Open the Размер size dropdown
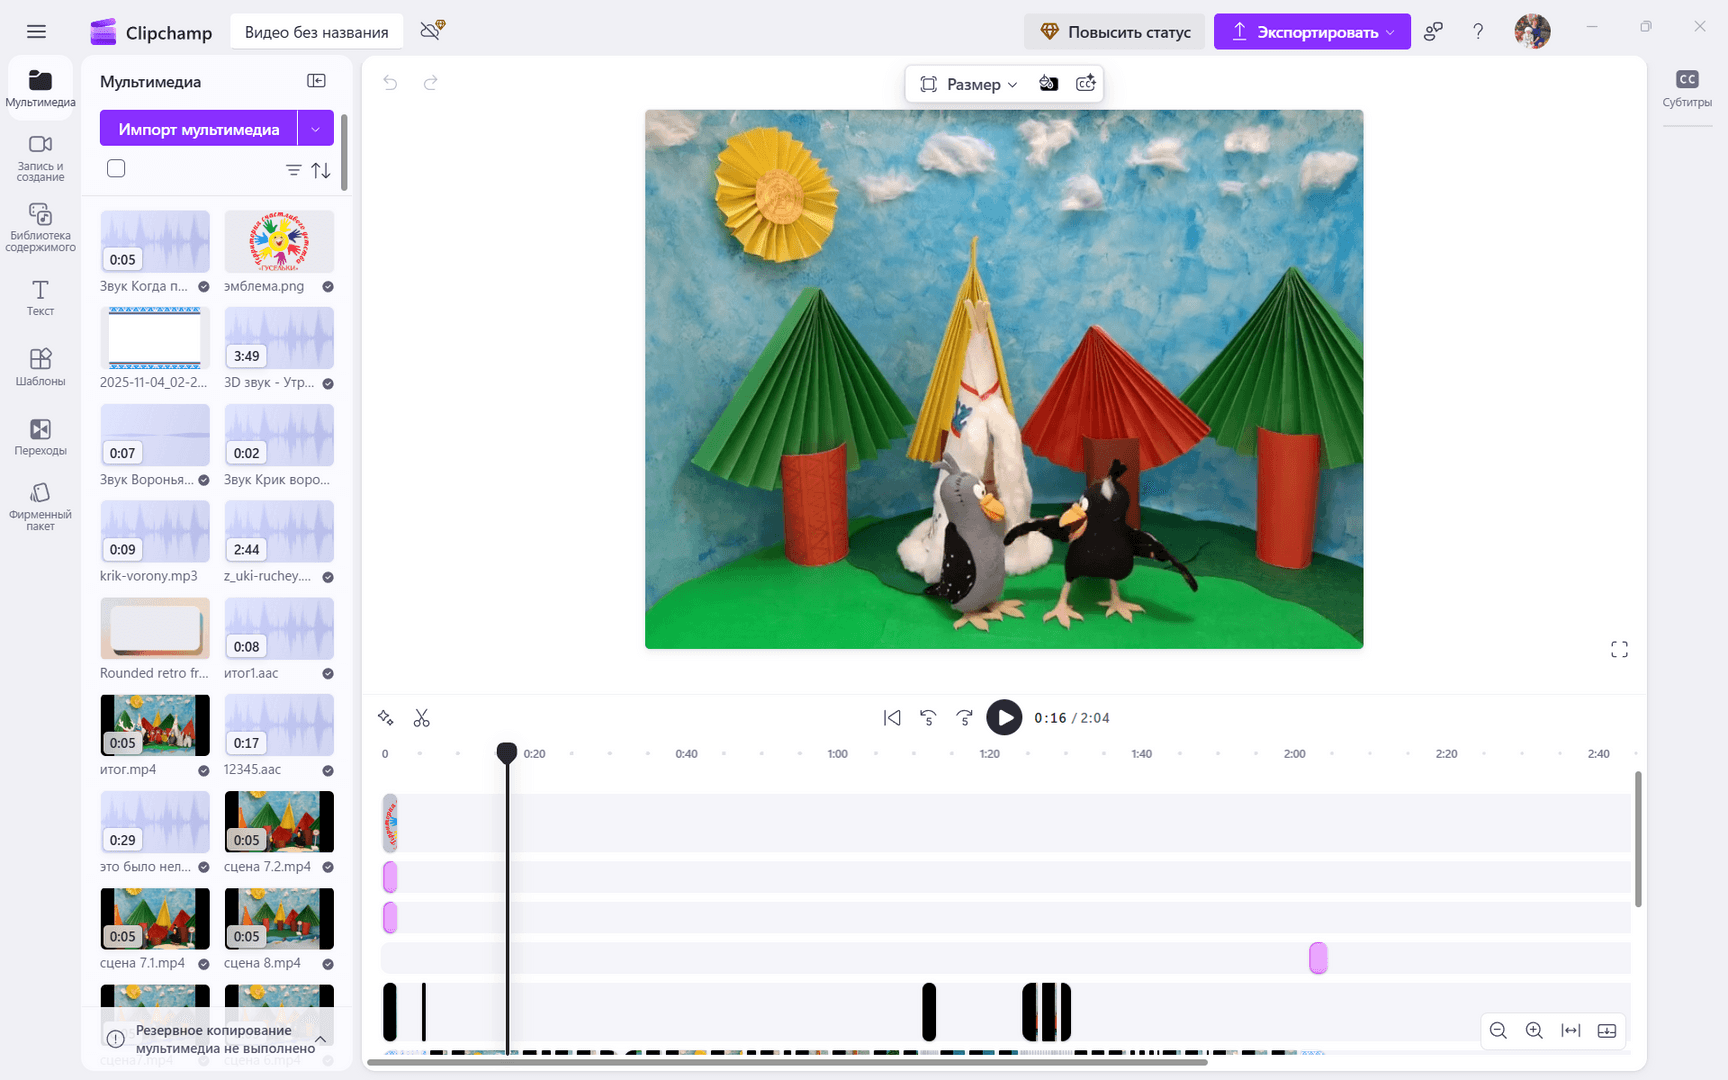The image size is (1728, 1080). pyautogui.click(x=968, y=84)
